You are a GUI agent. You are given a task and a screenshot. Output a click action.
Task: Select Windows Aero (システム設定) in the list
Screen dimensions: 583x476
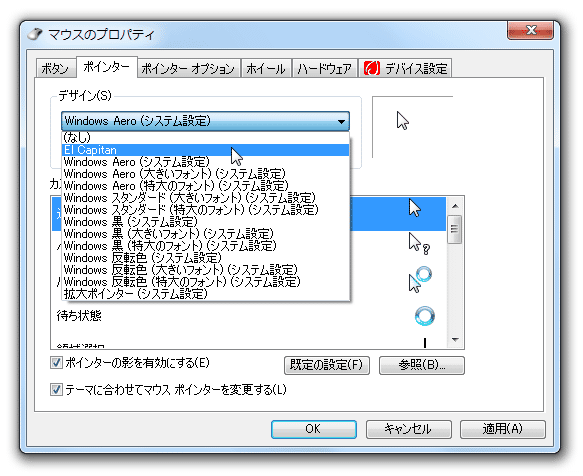click(205, 162)
